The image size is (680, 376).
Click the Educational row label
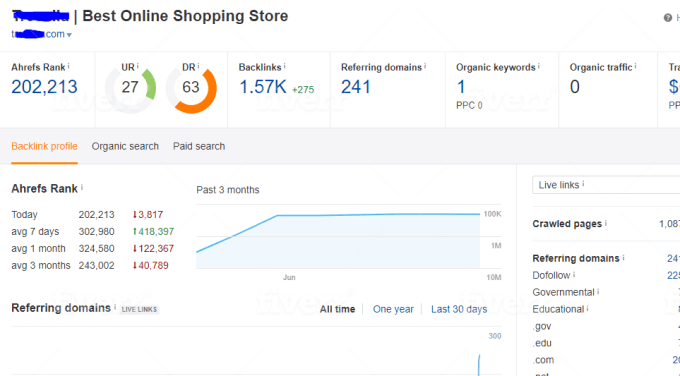(558, 309)
